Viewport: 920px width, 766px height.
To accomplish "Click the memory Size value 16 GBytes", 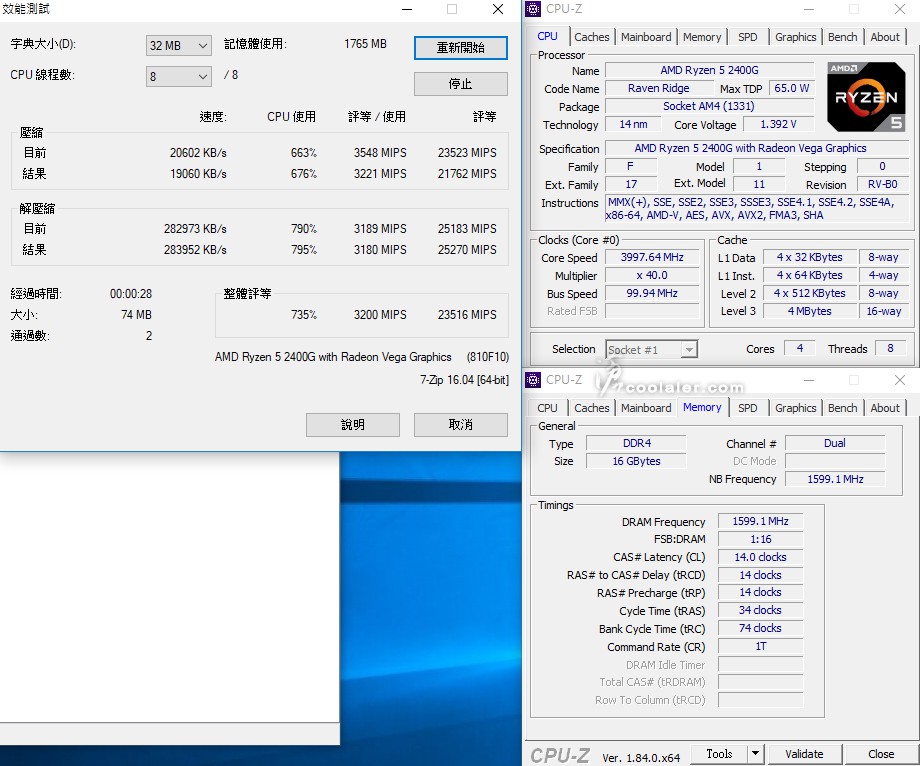I will 637,461.
